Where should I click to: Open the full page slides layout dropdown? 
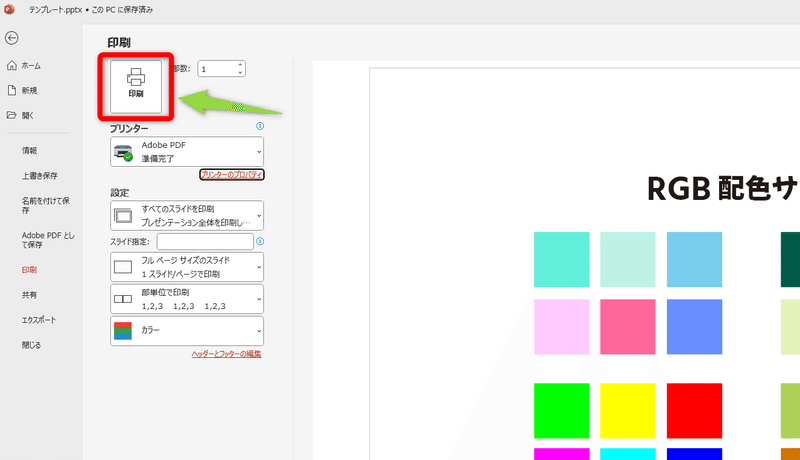tap(187, 267)
